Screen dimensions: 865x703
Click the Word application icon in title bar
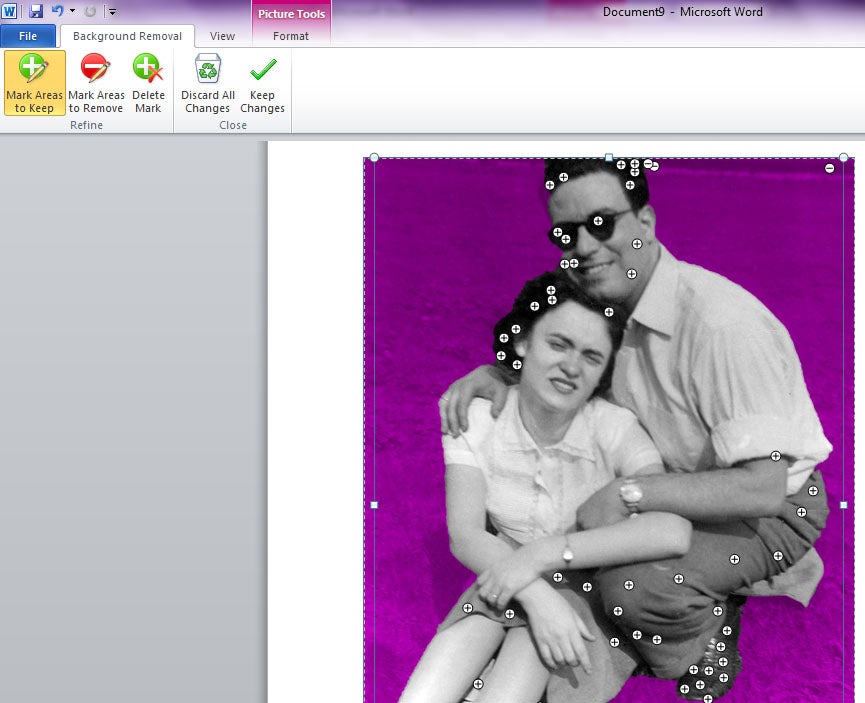click(x=9, y=10)
